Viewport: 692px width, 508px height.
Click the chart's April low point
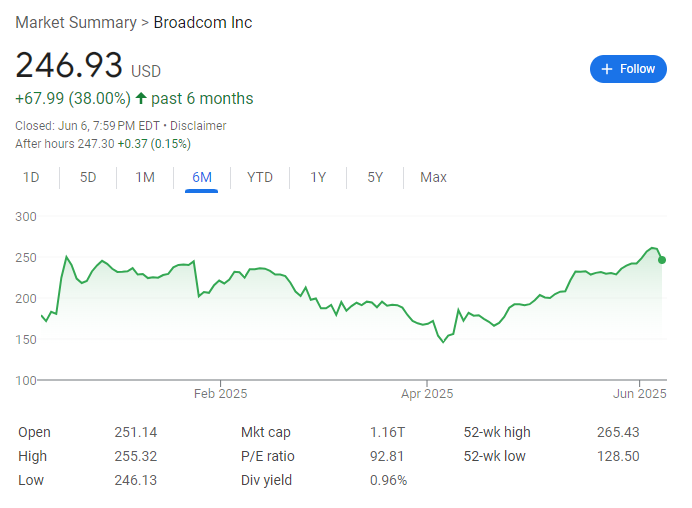444,342
